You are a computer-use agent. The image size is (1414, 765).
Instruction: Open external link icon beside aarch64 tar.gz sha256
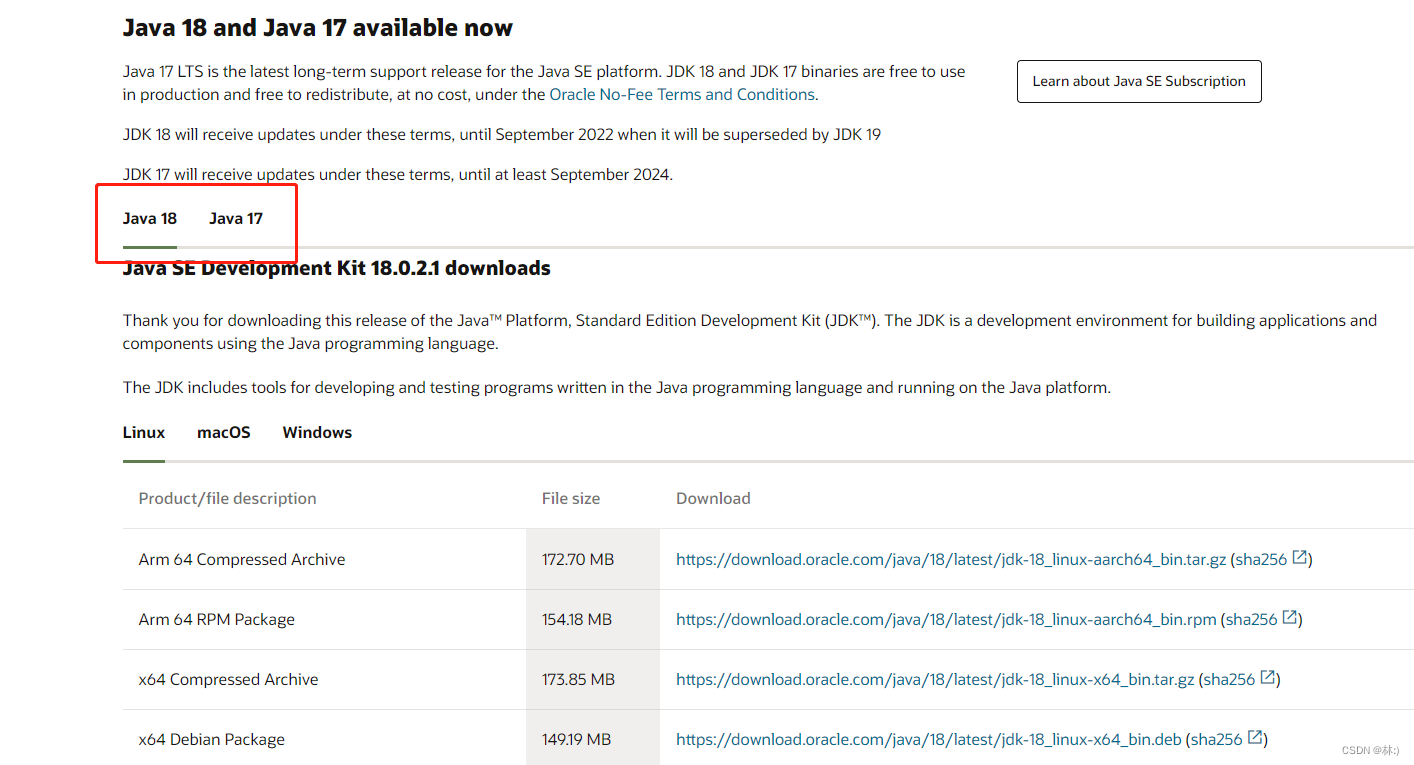point(1300,558)
